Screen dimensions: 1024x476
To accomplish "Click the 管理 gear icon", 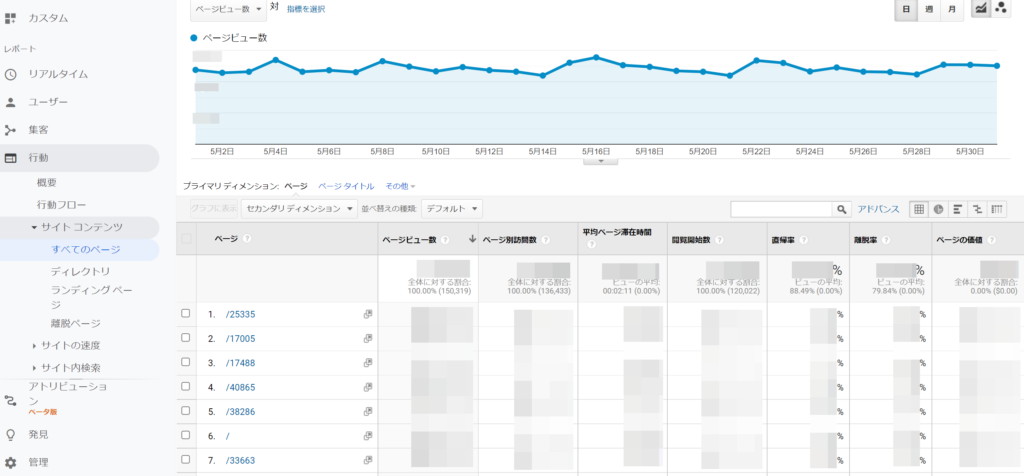I will click(x=10, y=462).
